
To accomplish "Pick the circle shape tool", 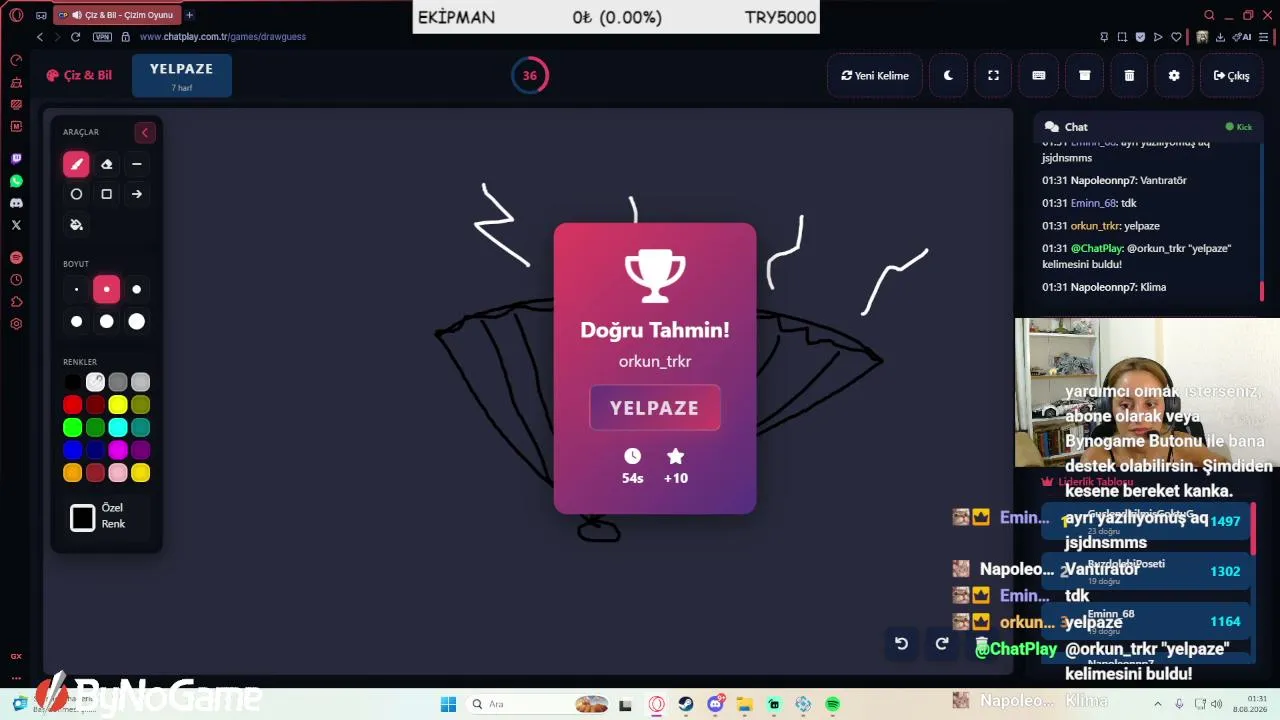I will click(76, 194).
